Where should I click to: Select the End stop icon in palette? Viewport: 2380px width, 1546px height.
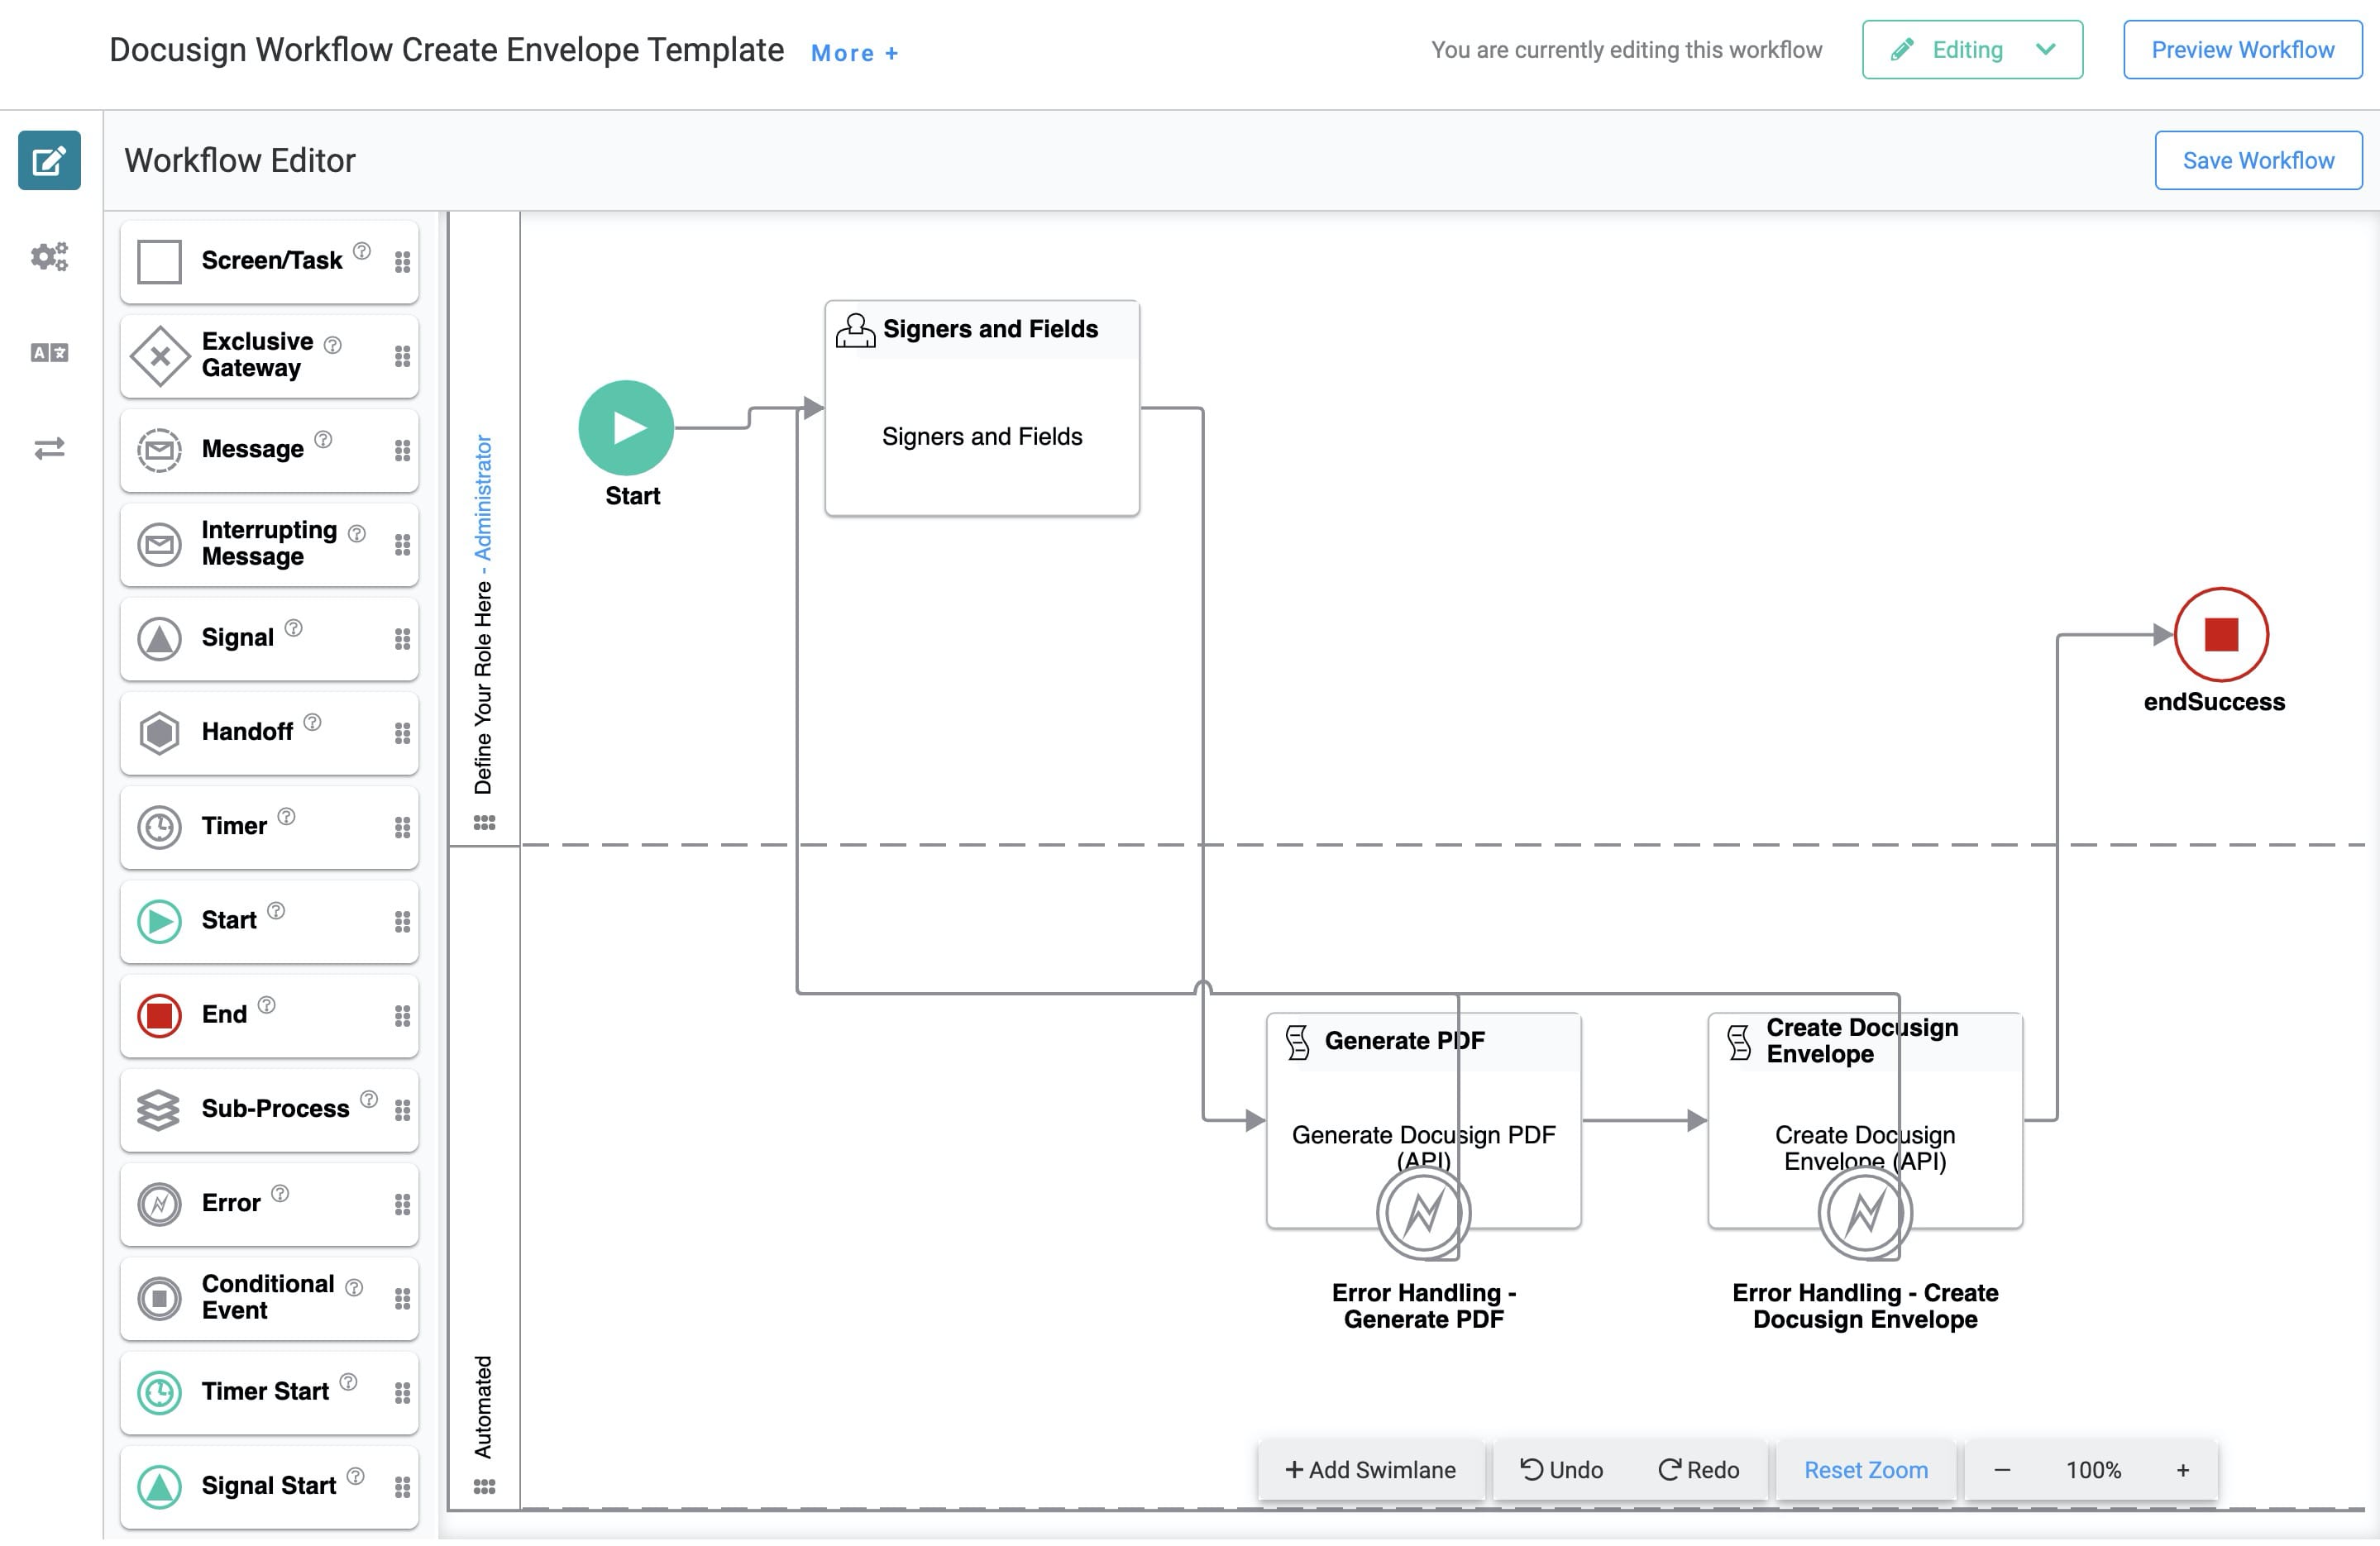(x=159, y=1016)
